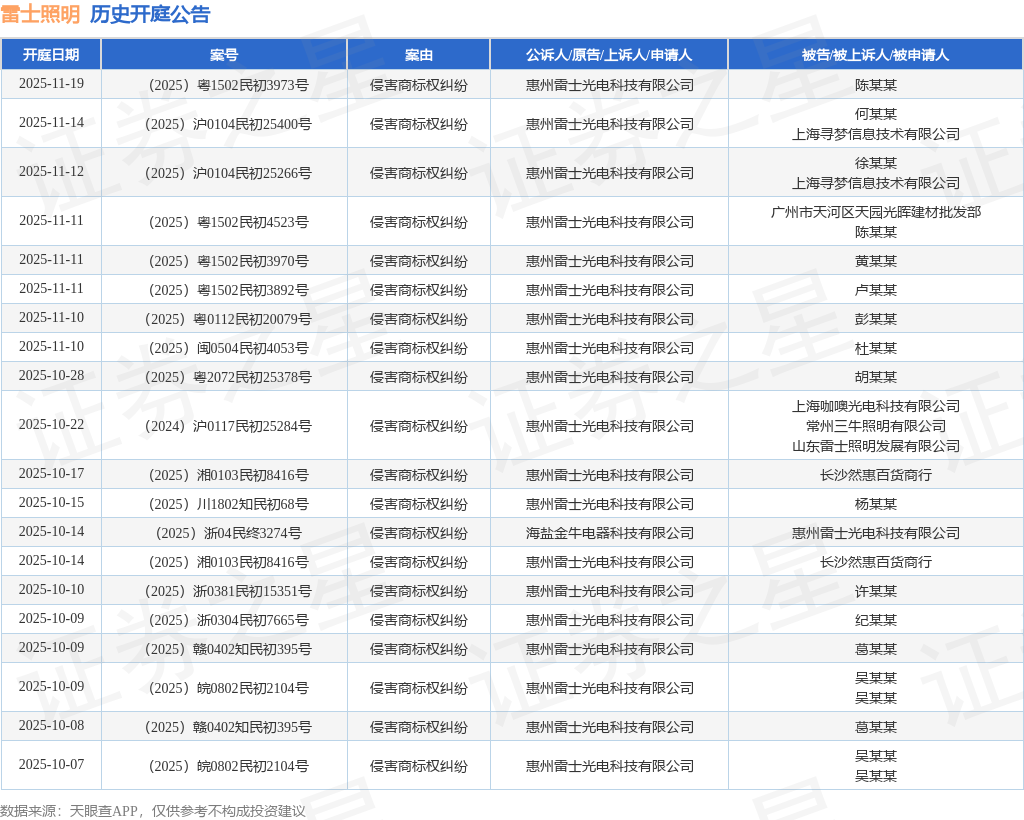Select the date 2025-11-19
This screenshot has height=820, width=1024.
click(x=51, y=84)
